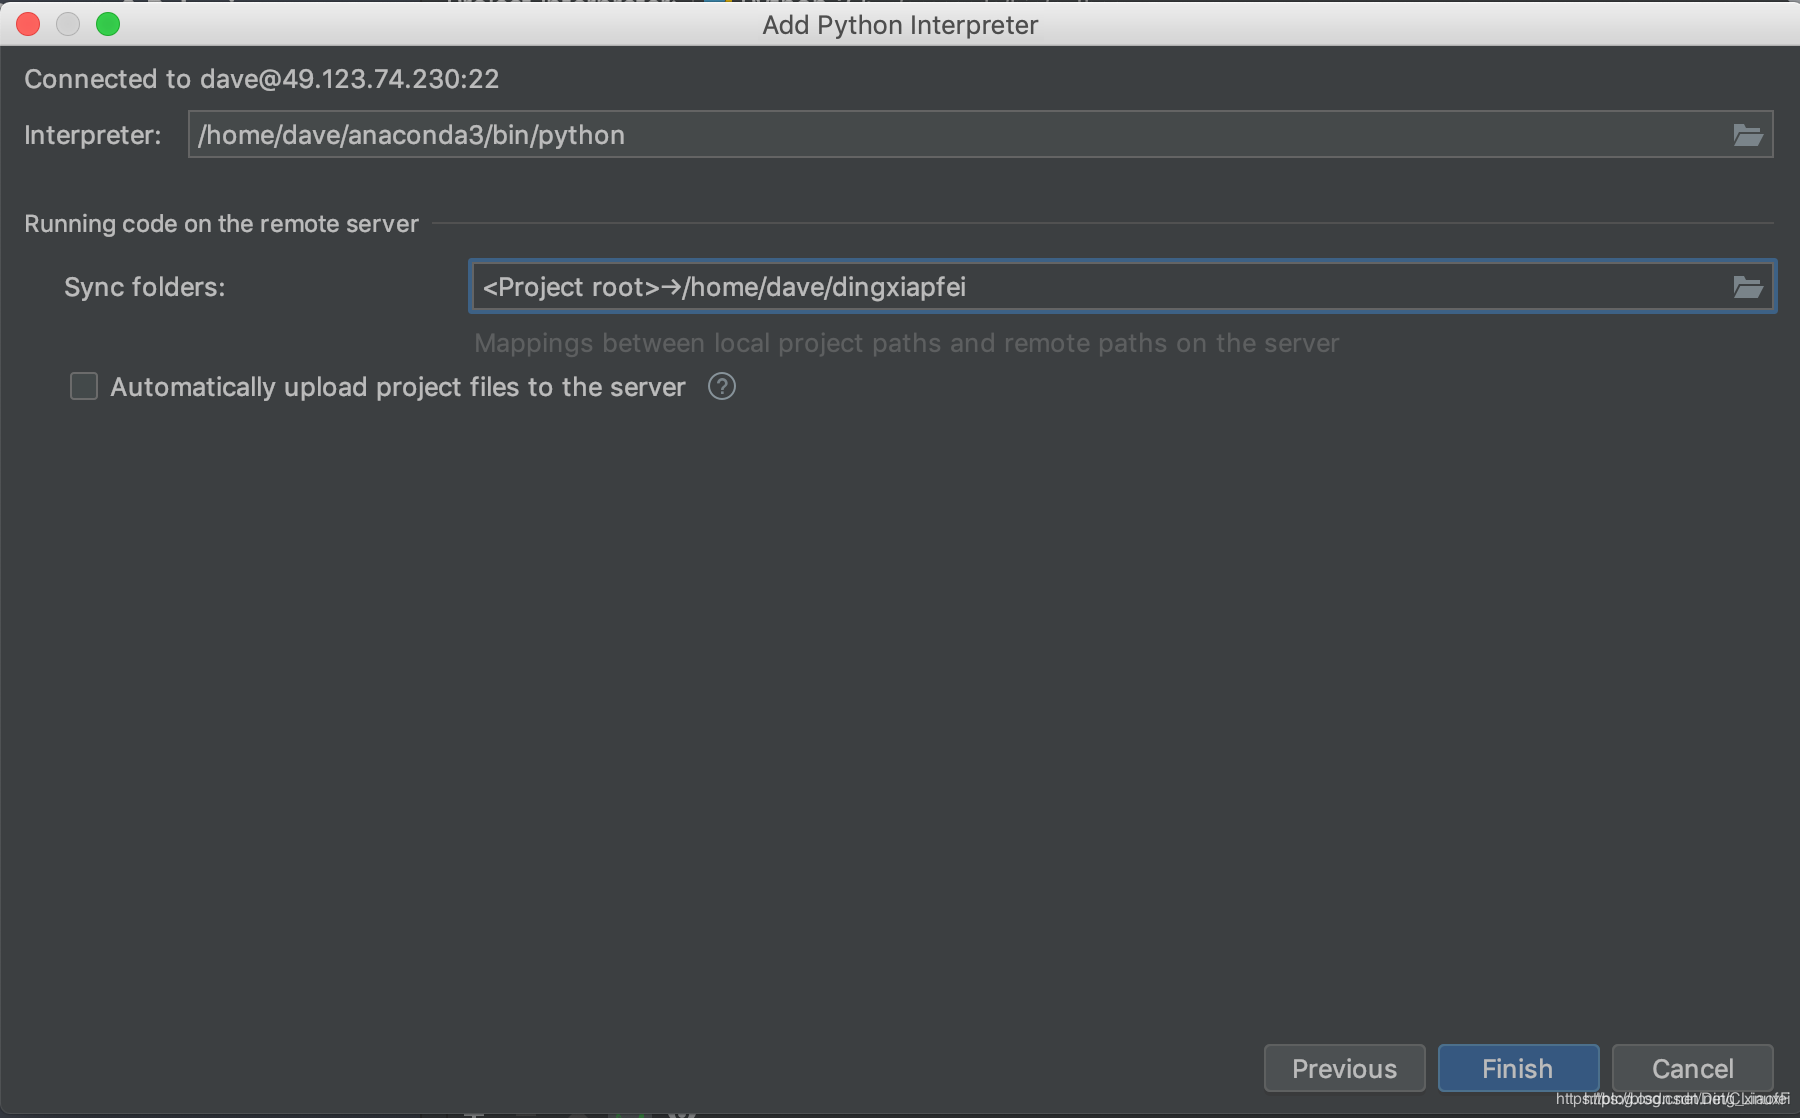Browse for interpreter path using folder icon
Image resolution: width=1800 pixels, height=1118 pixels.
point(1747,135)
